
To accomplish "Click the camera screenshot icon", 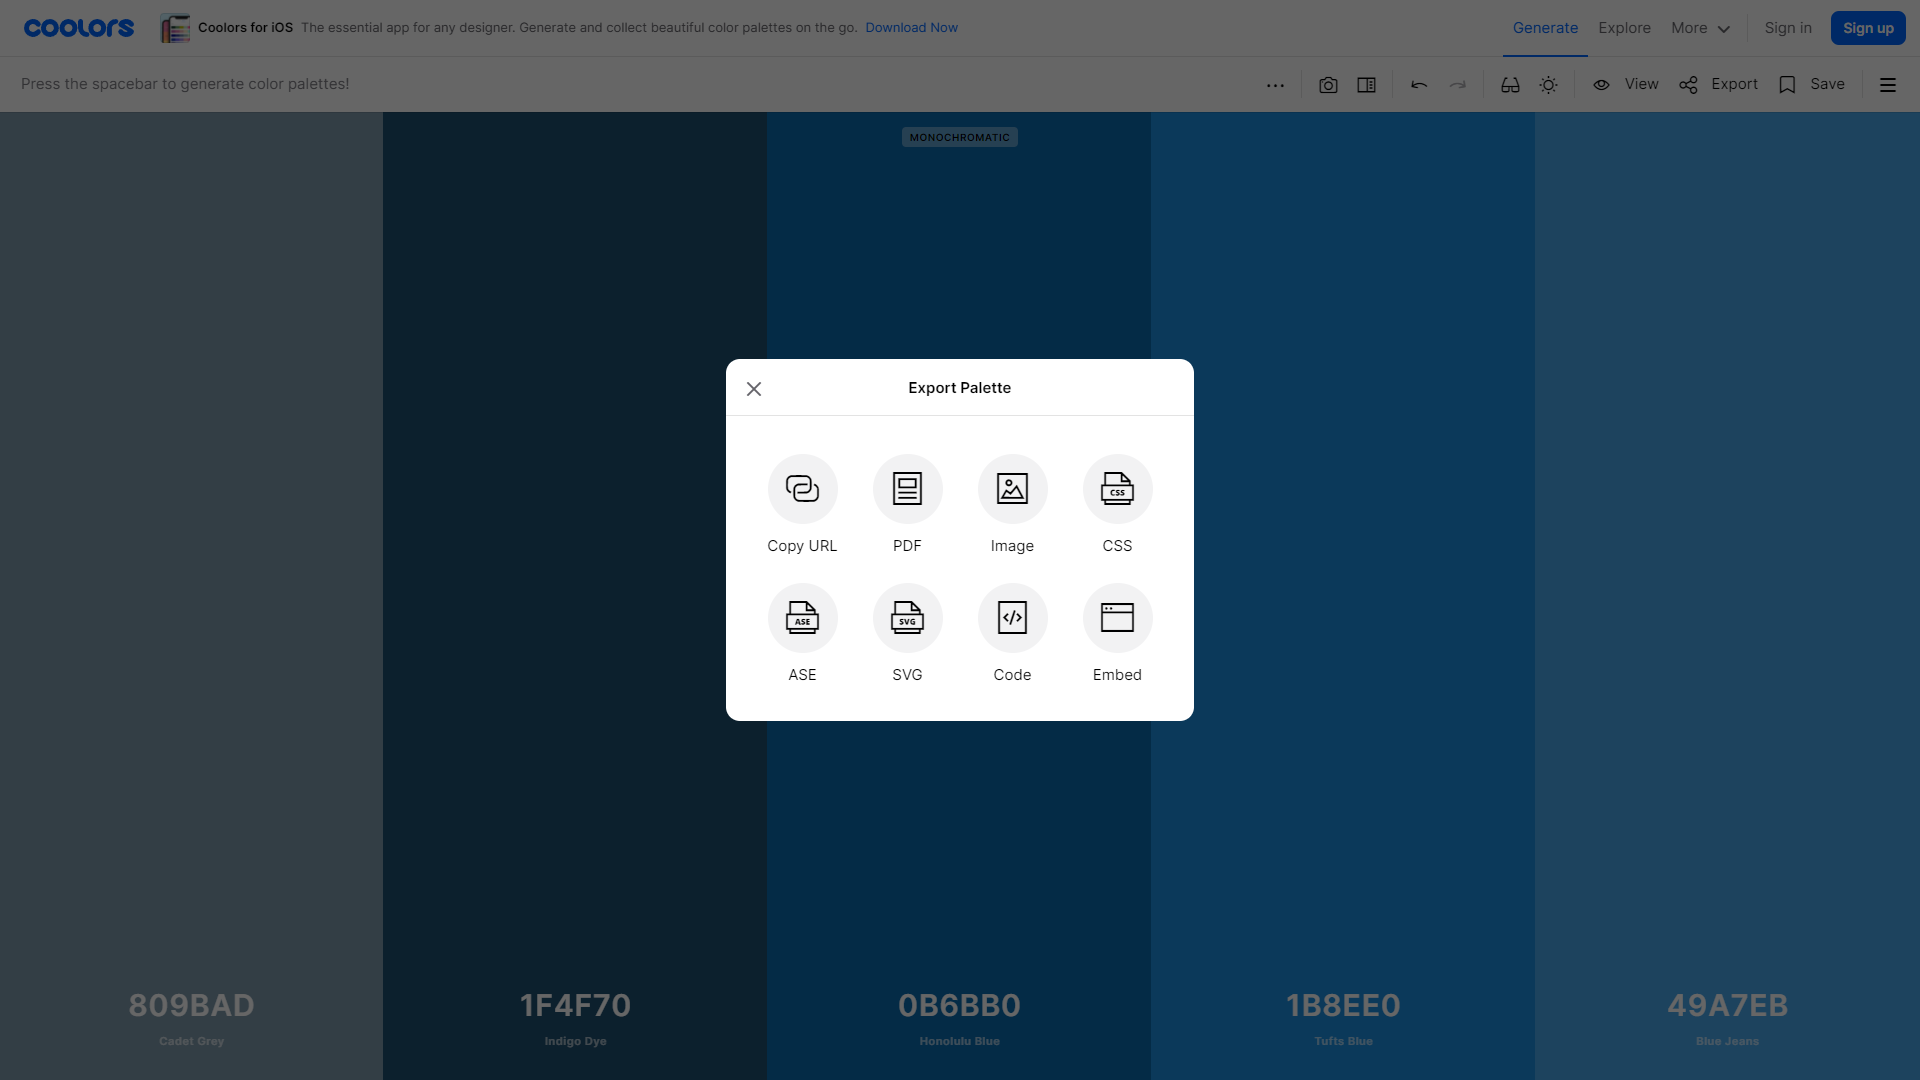I will [x=1328, y=84].
